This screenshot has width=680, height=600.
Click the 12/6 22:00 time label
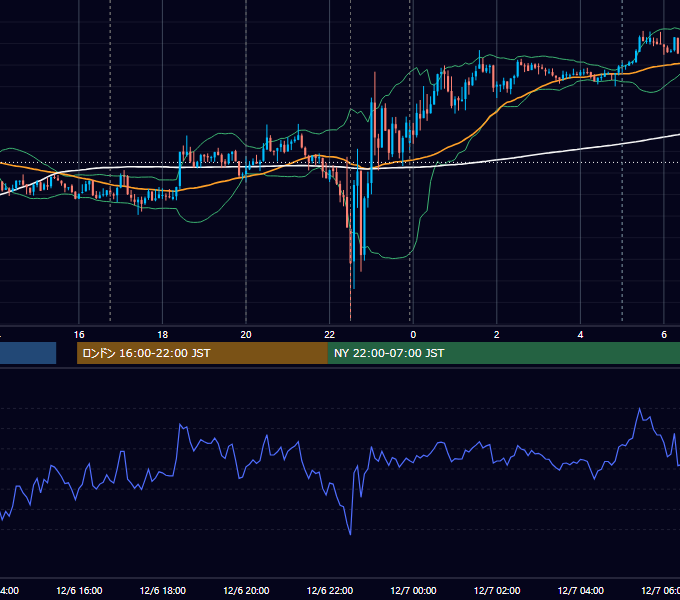(330, 590)
